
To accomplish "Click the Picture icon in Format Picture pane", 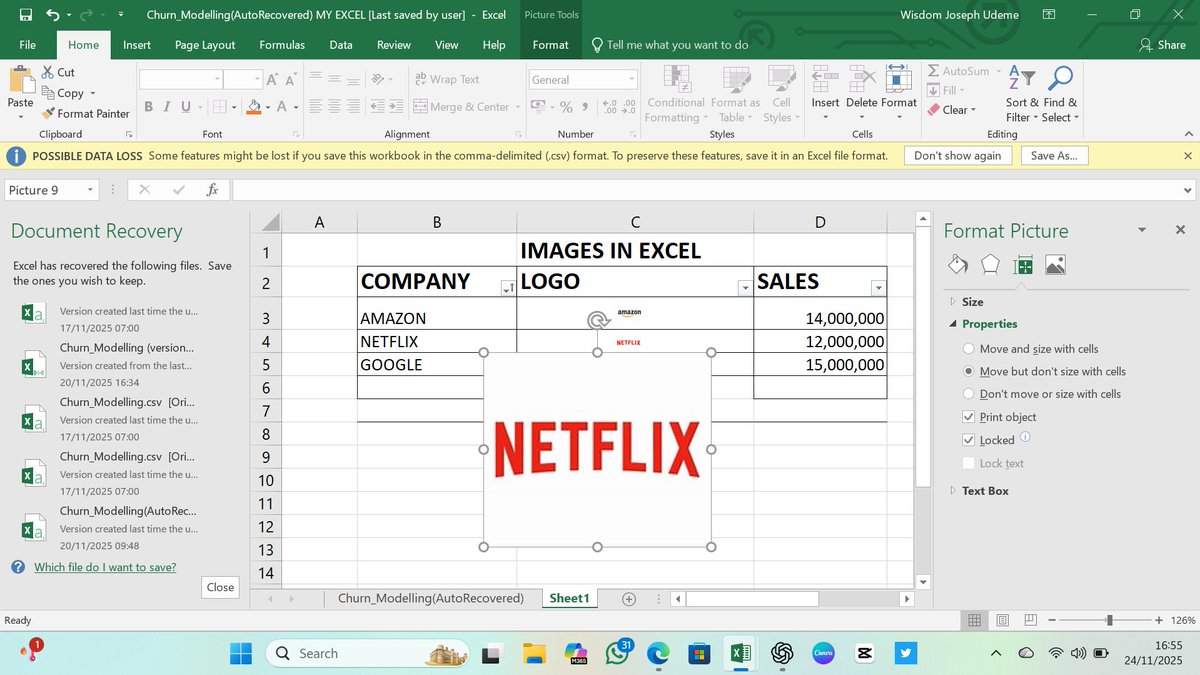I will coord(1054,264).
